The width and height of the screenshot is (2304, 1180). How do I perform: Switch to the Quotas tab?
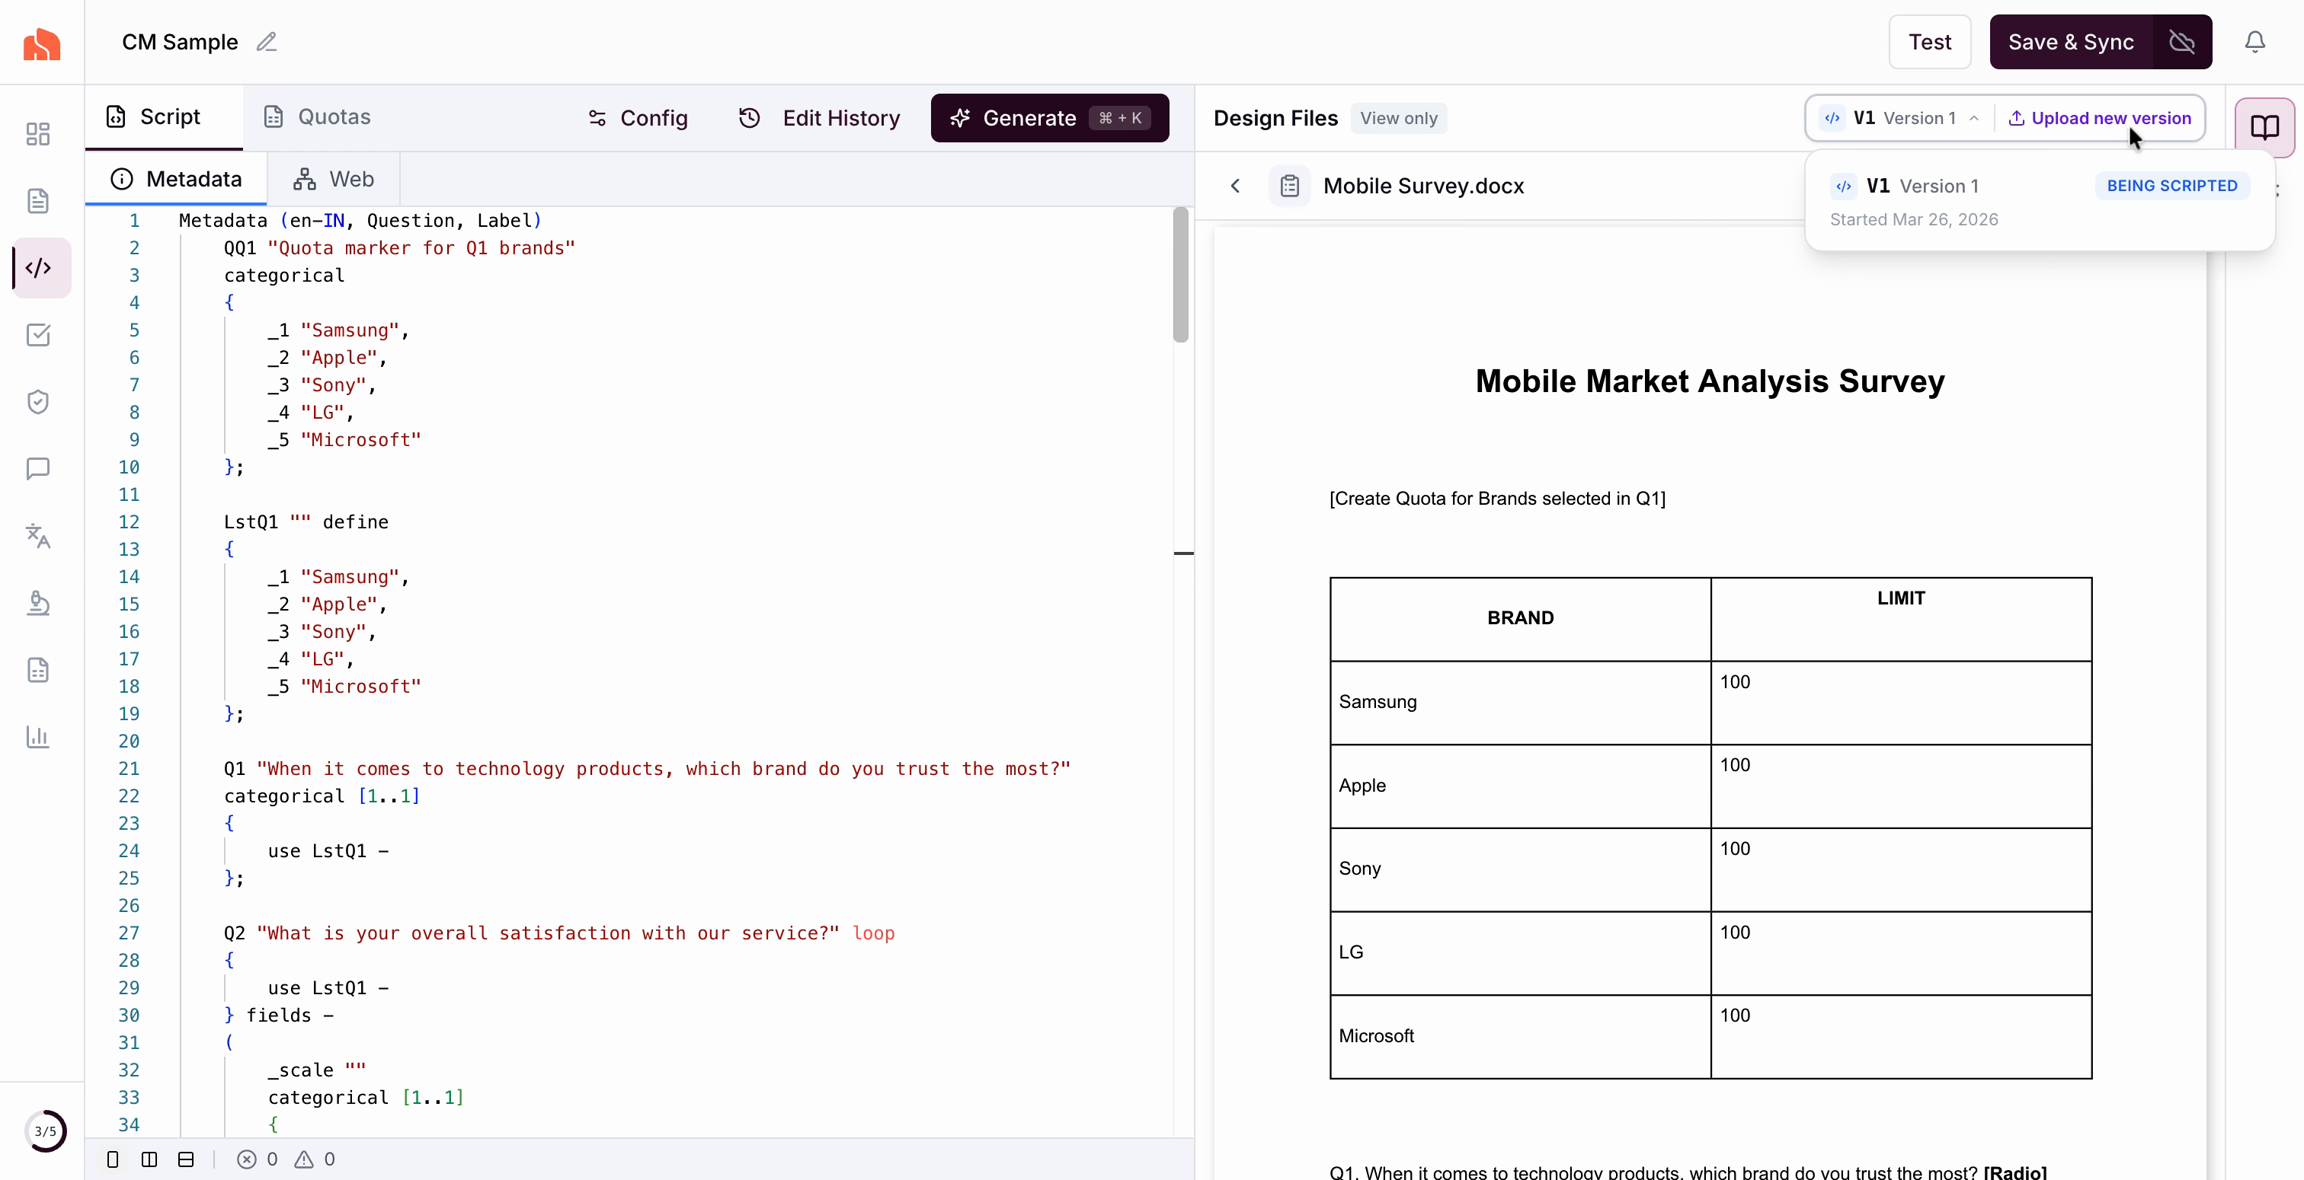(317, 117)
